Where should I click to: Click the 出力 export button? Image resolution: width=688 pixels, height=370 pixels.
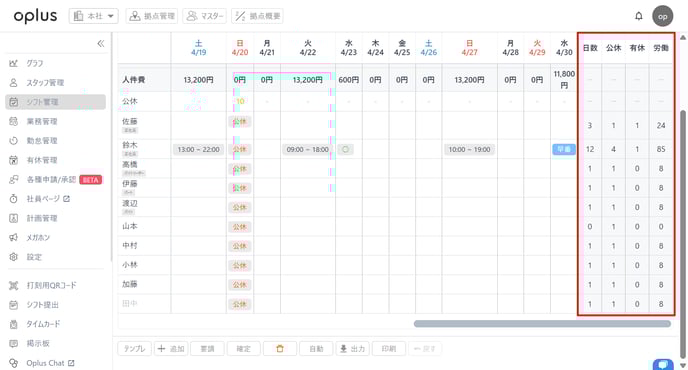coord(352,348)
